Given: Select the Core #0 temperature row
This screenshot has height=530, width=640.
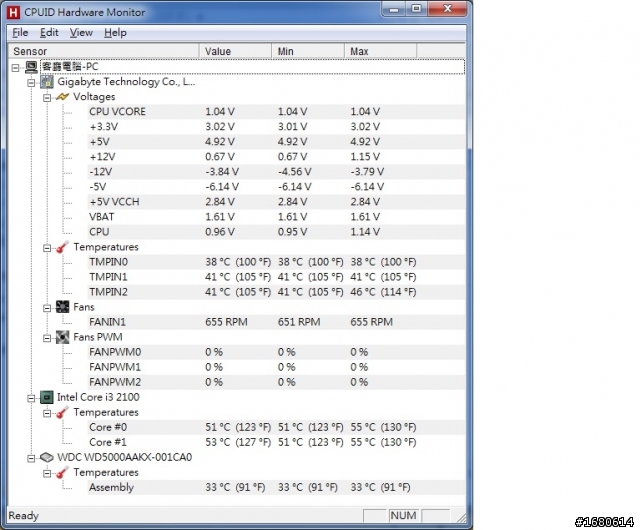Looking at the screenshot, I should pos(276,428).
